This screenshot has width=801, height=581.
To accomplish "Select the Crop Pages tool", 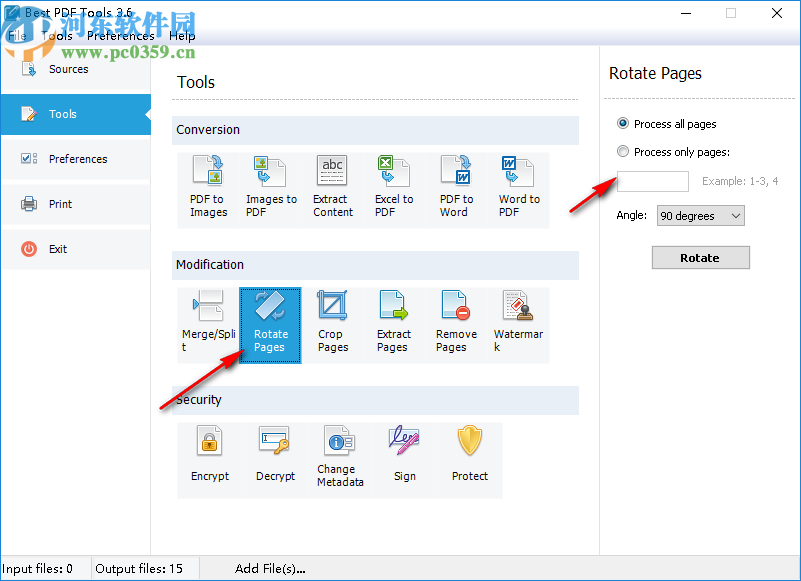I will [332, 320].
